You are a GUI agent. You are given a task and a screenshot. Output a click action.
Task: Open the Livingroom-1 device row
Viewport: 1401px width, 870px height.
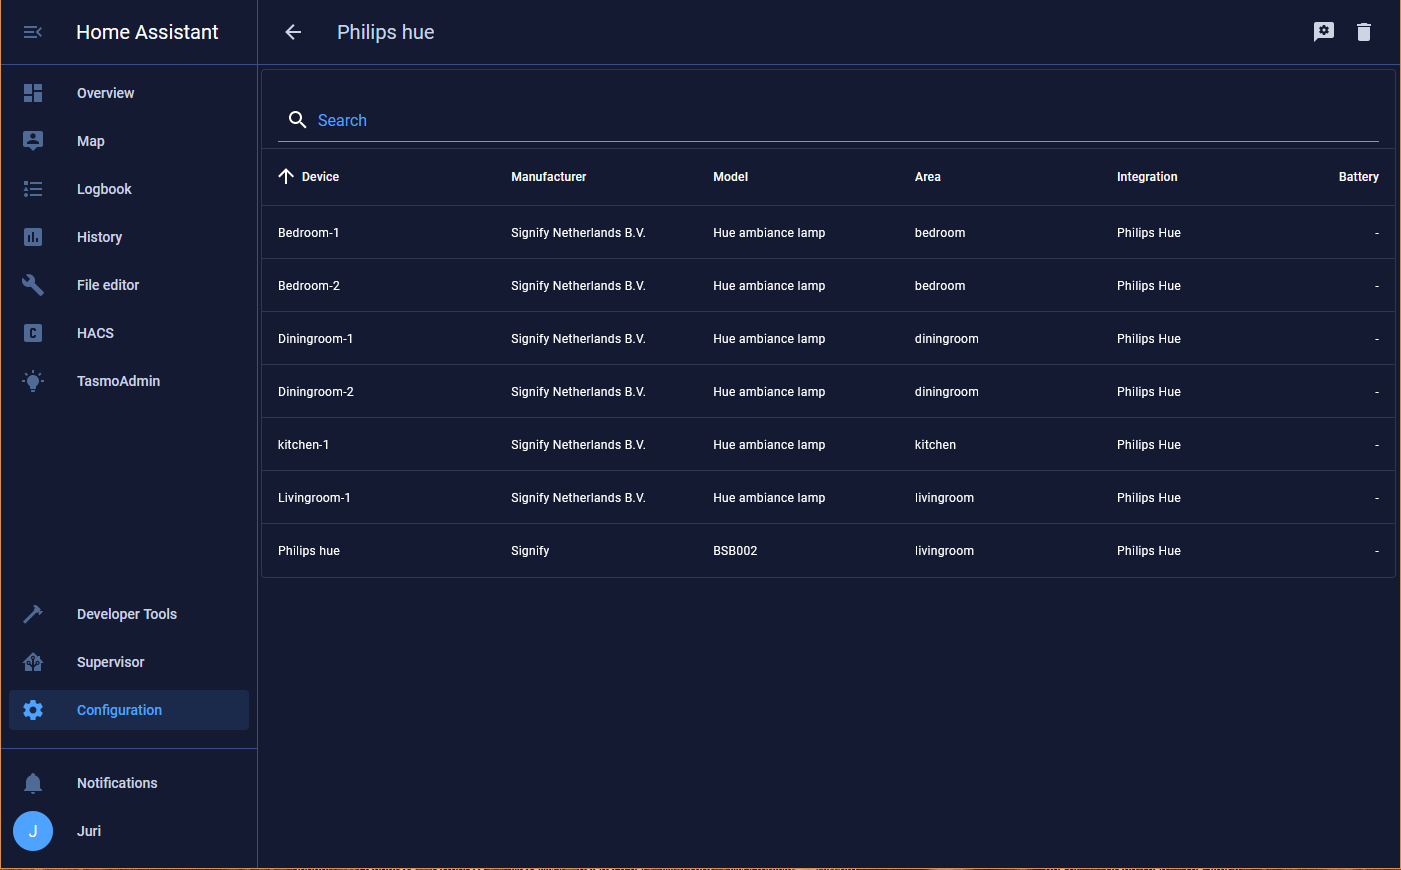tap(828, 497)
